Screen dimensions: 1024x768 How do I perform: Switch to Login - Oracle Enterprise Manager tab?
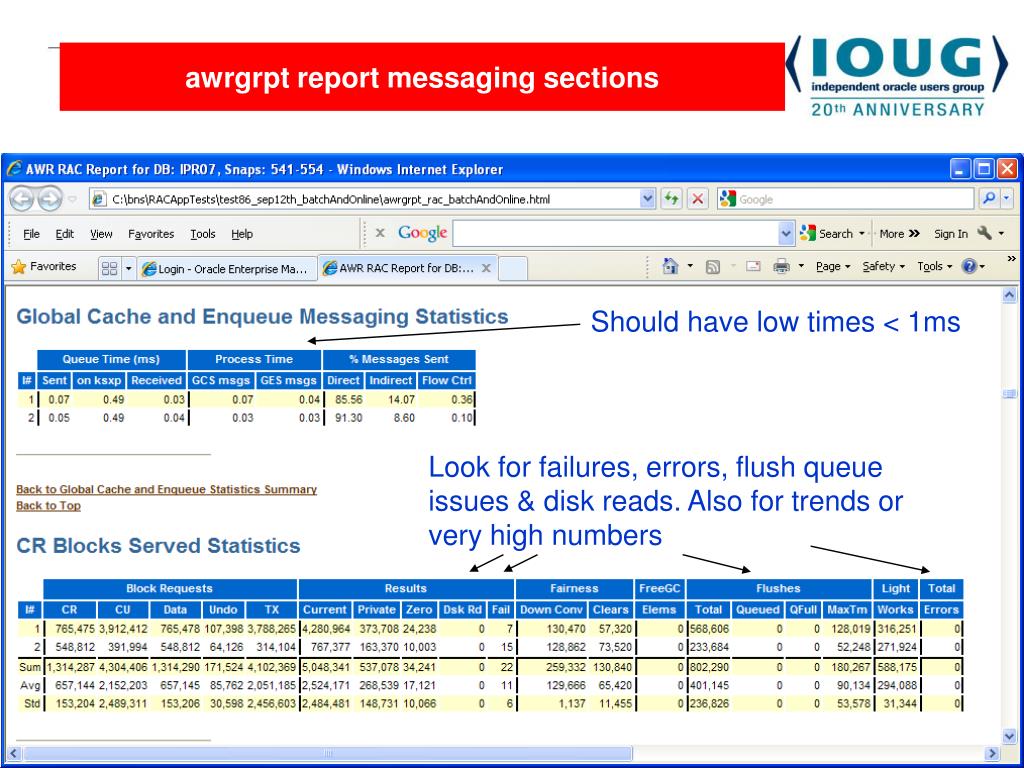[227, 268]
